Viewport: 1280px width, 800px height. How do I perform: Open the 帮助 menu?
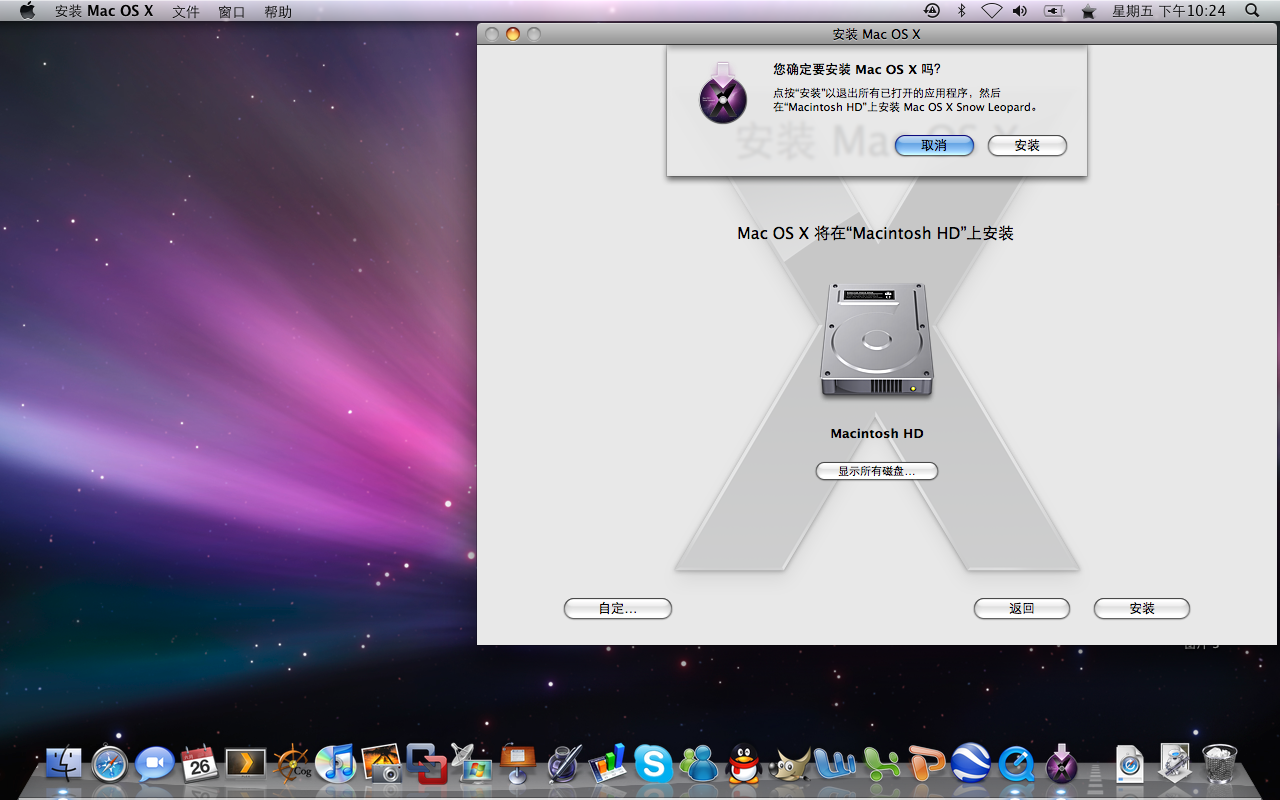coord(278,11)
